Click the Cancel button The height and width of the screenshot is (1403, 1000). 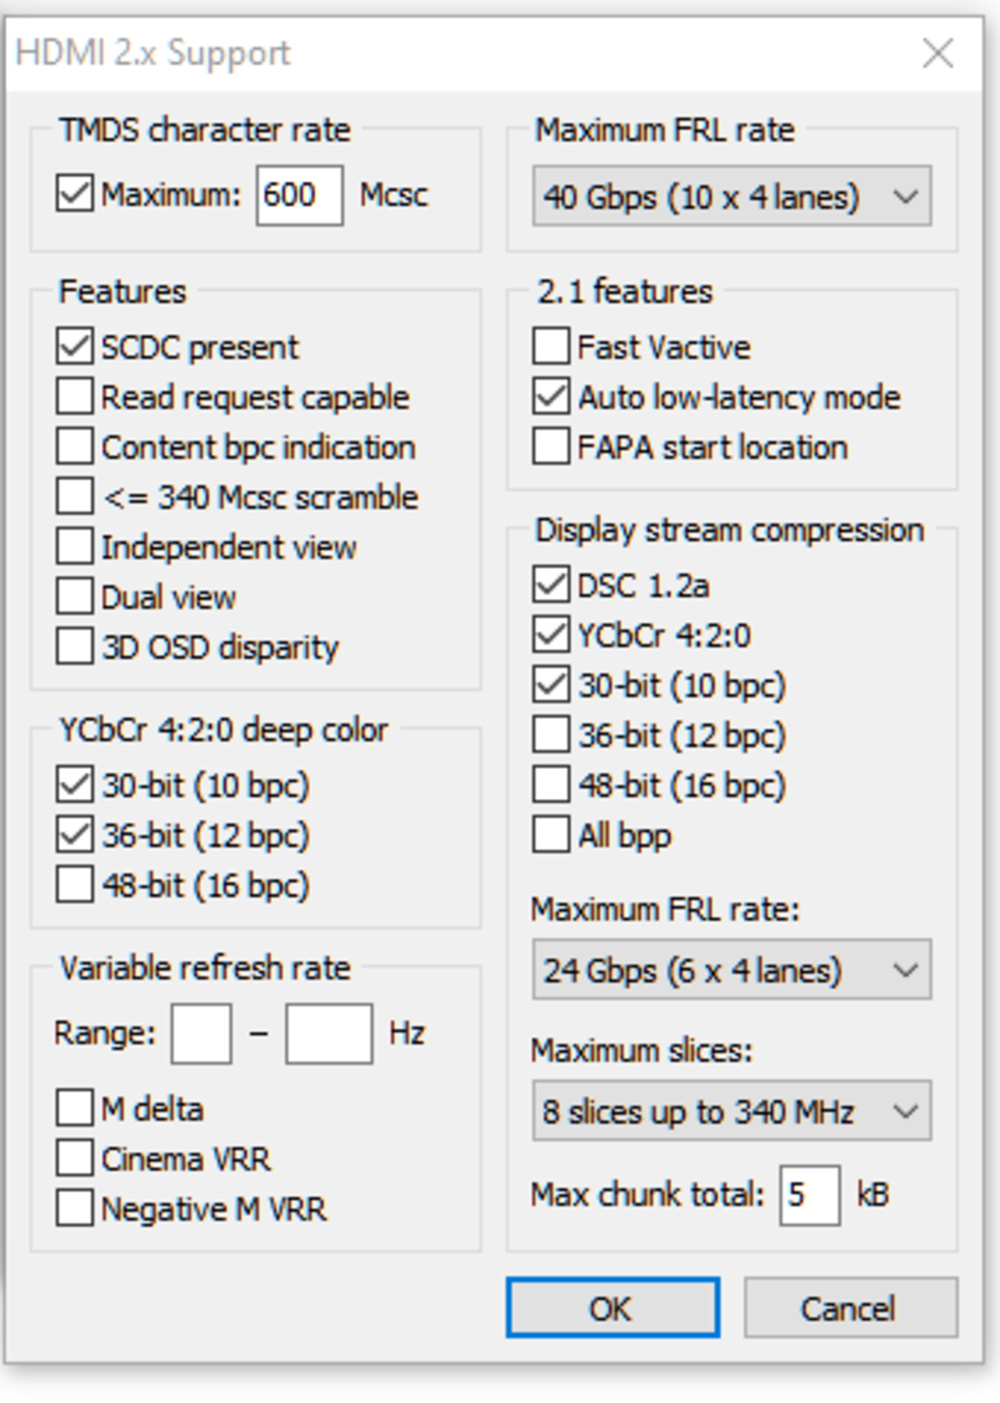pos(850,1308)
